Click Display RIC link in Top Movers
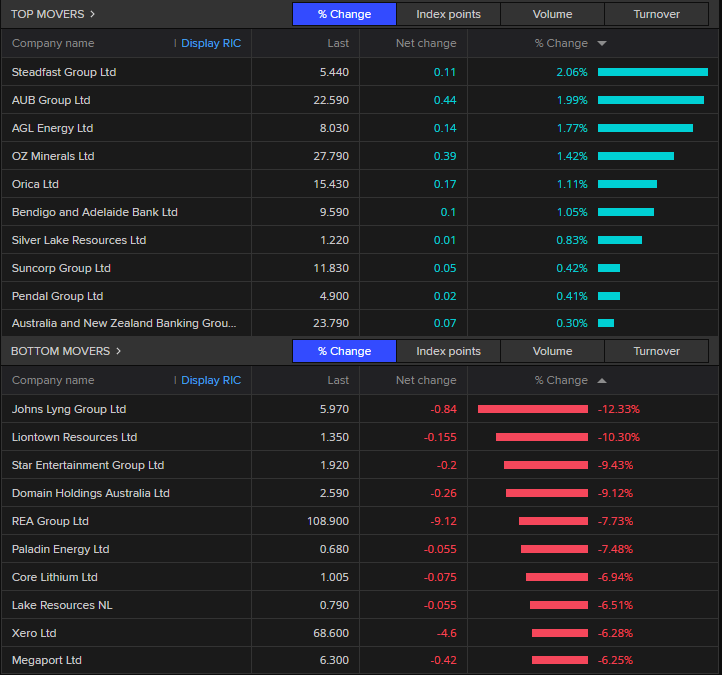Image resolution: width=722 pixels, height=675 pixels. coord(211,43)
